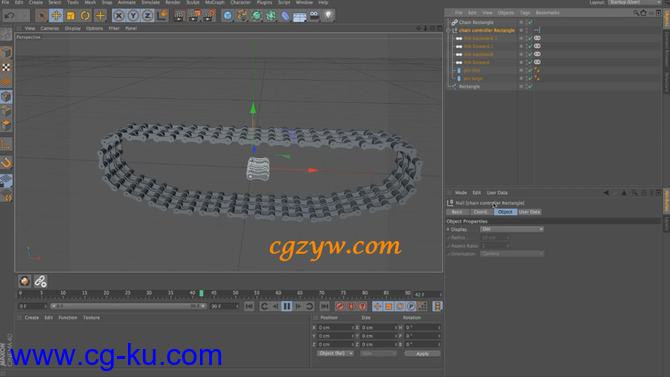Toggle Parameter keyframe recording P button
The height and width of the screenshot is (377, 670).
coord(411,306)
